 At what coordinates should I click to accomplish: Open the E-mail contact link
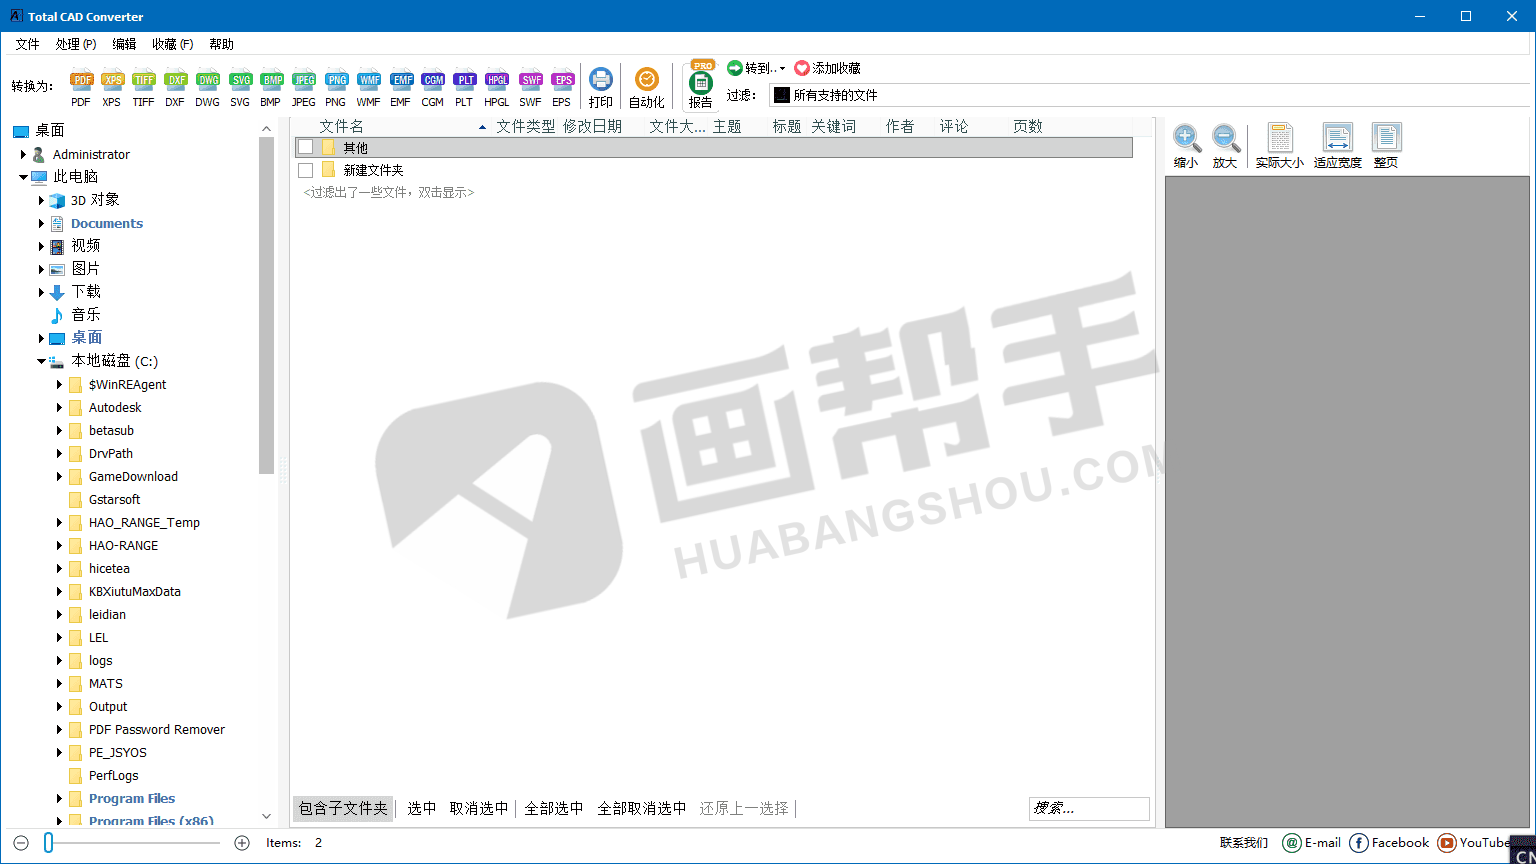pos(1312,843)
